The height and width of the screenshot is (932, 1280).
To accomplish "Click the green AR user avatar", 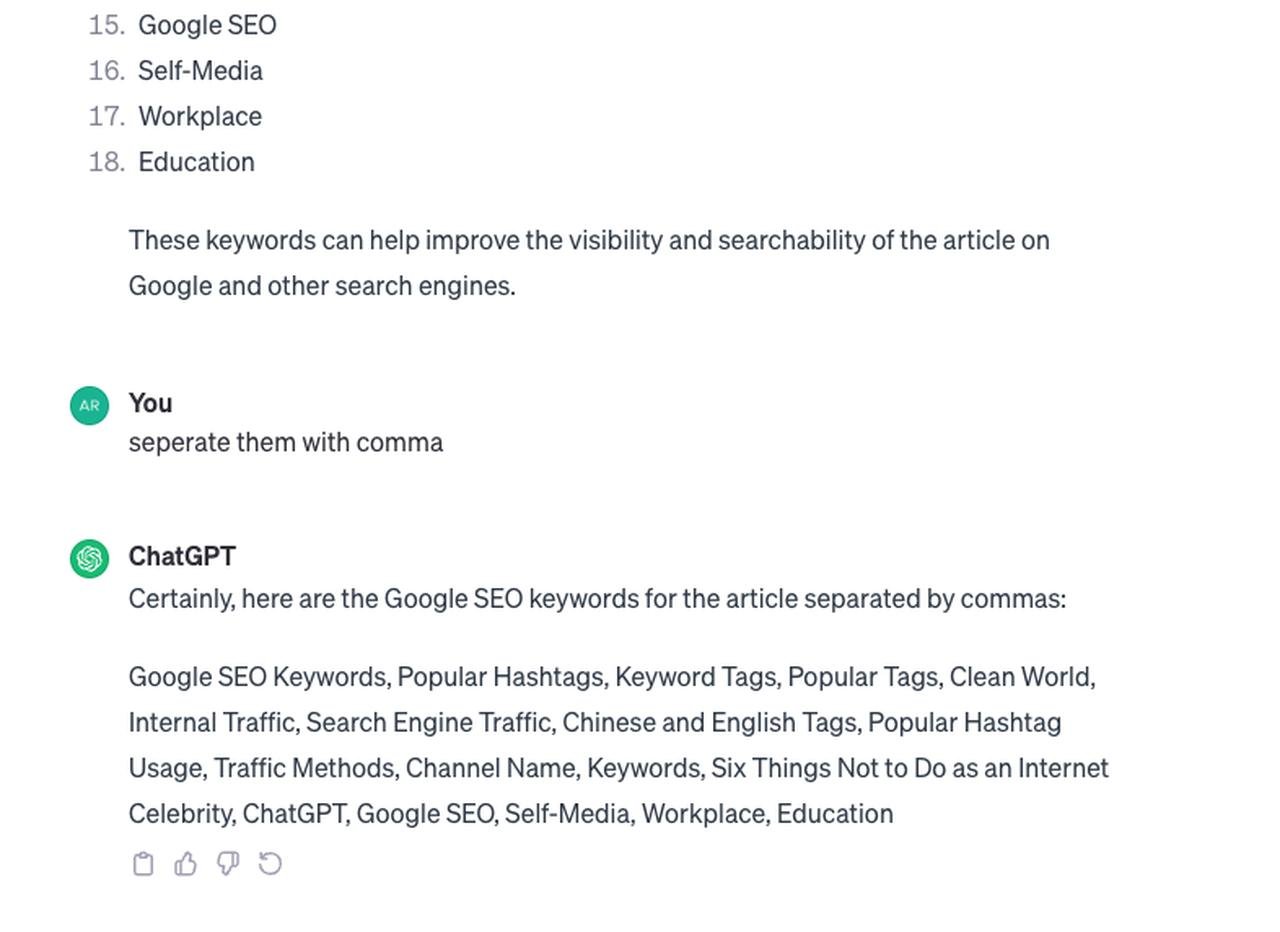I will 89,406.
